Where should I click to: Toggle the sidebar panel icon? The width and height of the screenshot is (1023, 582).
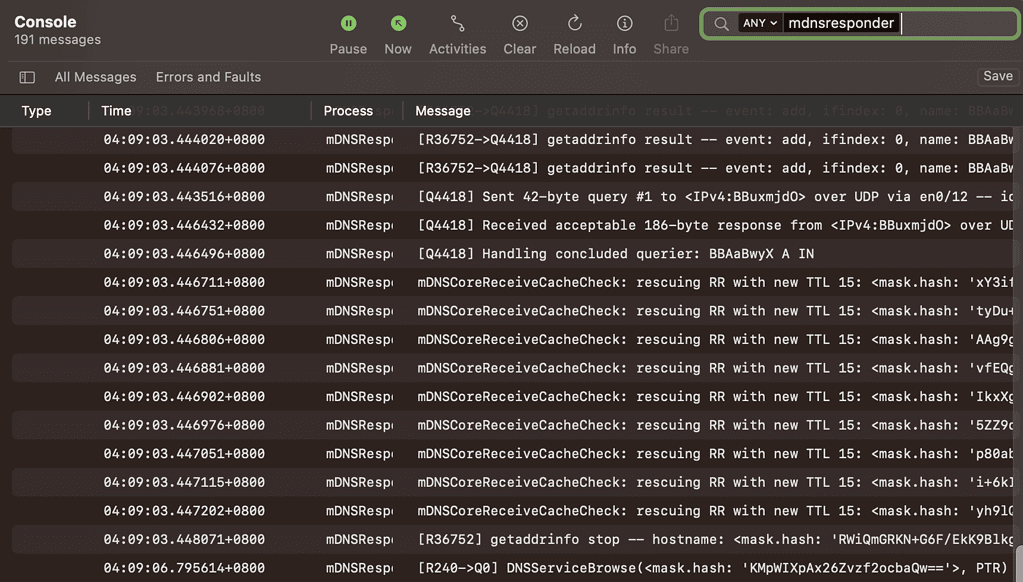coord(27,77)
